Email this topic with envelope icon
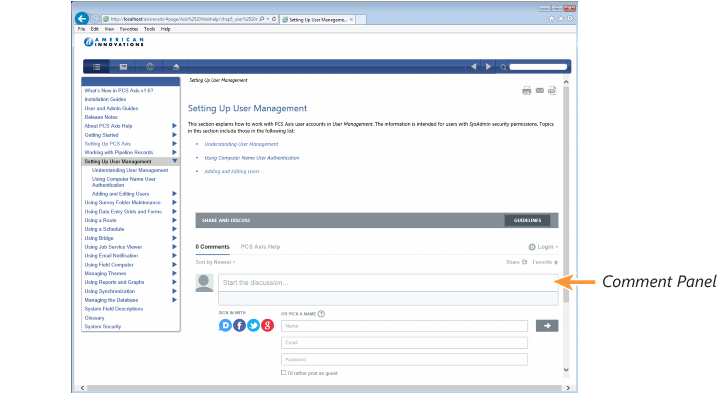 [540, 90]
